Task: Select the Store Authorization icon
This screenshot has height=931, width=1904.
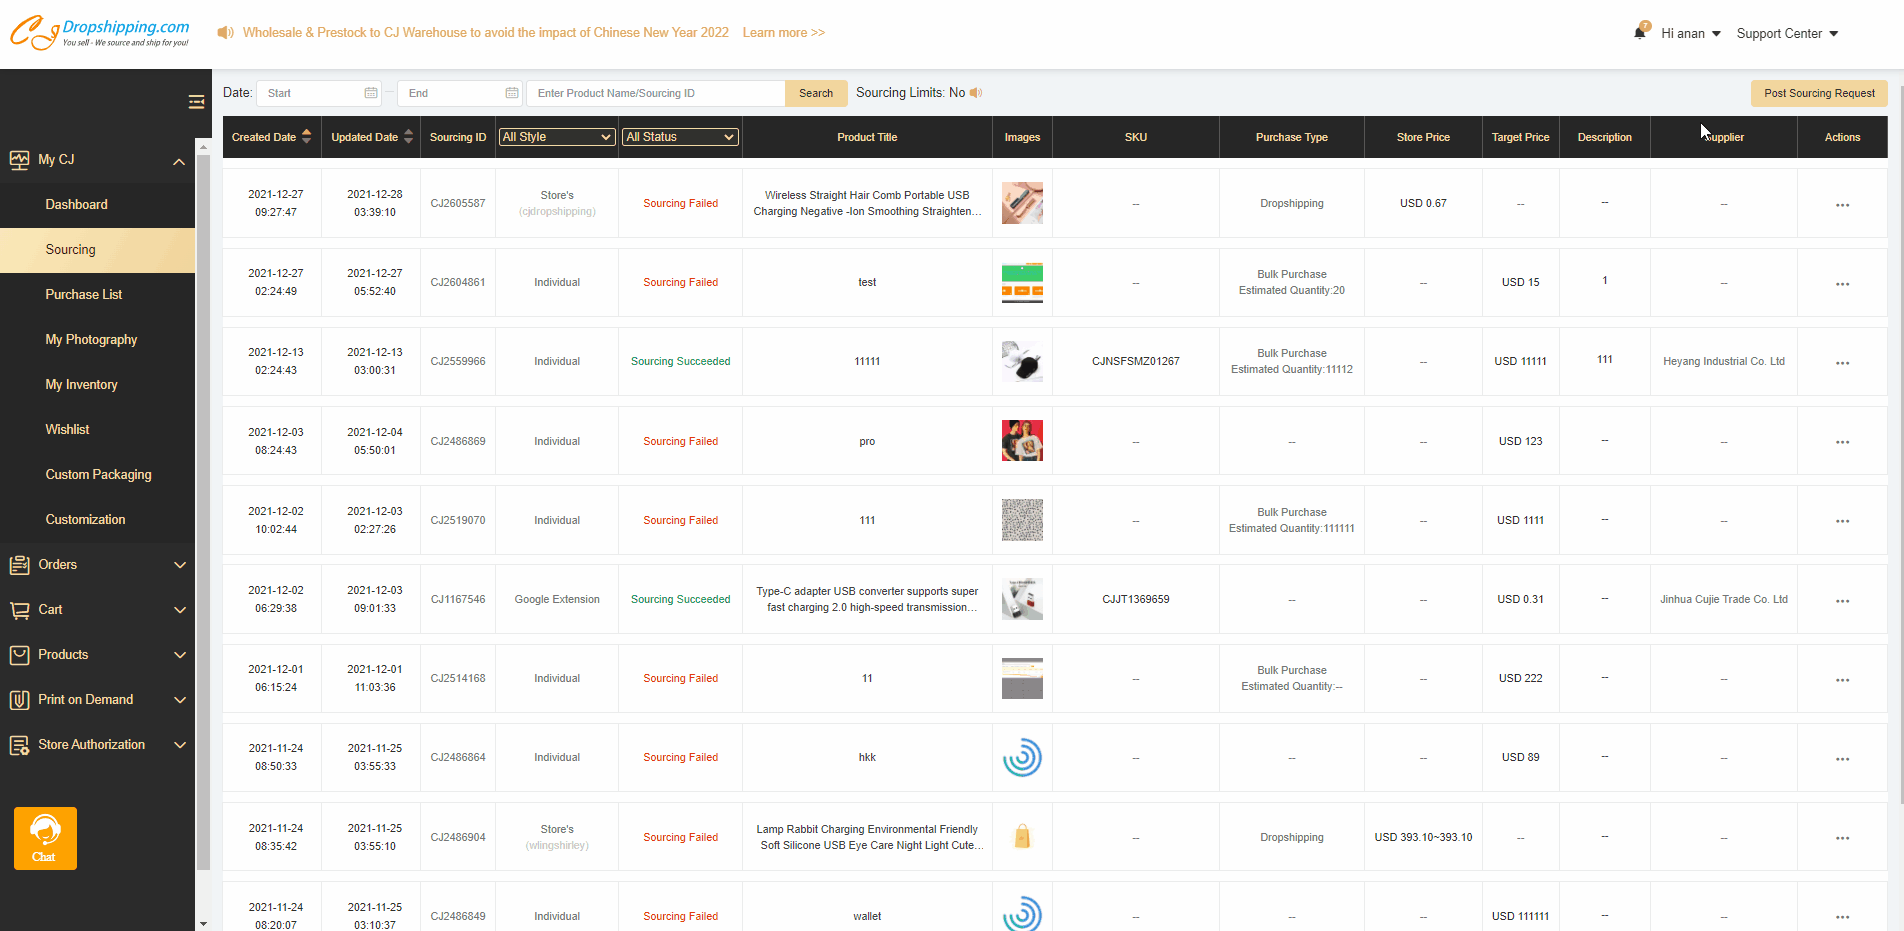Action: [x=20, y=745]
